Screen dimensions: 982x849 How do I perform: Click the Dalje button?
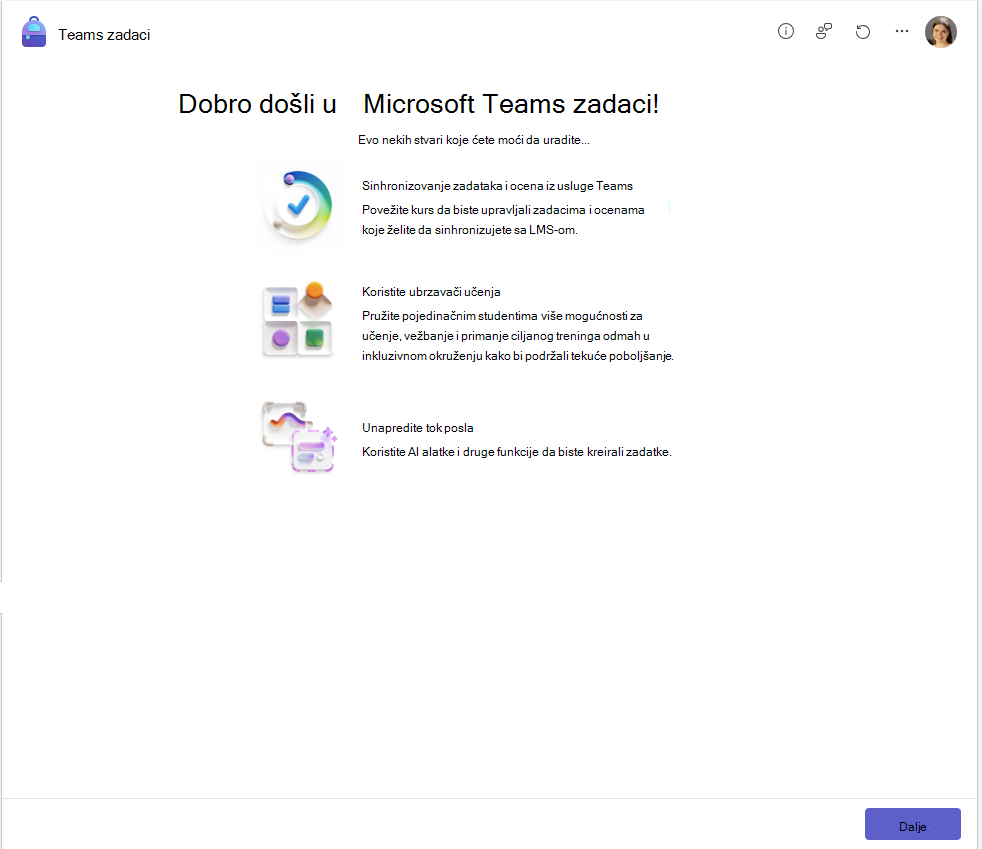[x=912, y=824]
